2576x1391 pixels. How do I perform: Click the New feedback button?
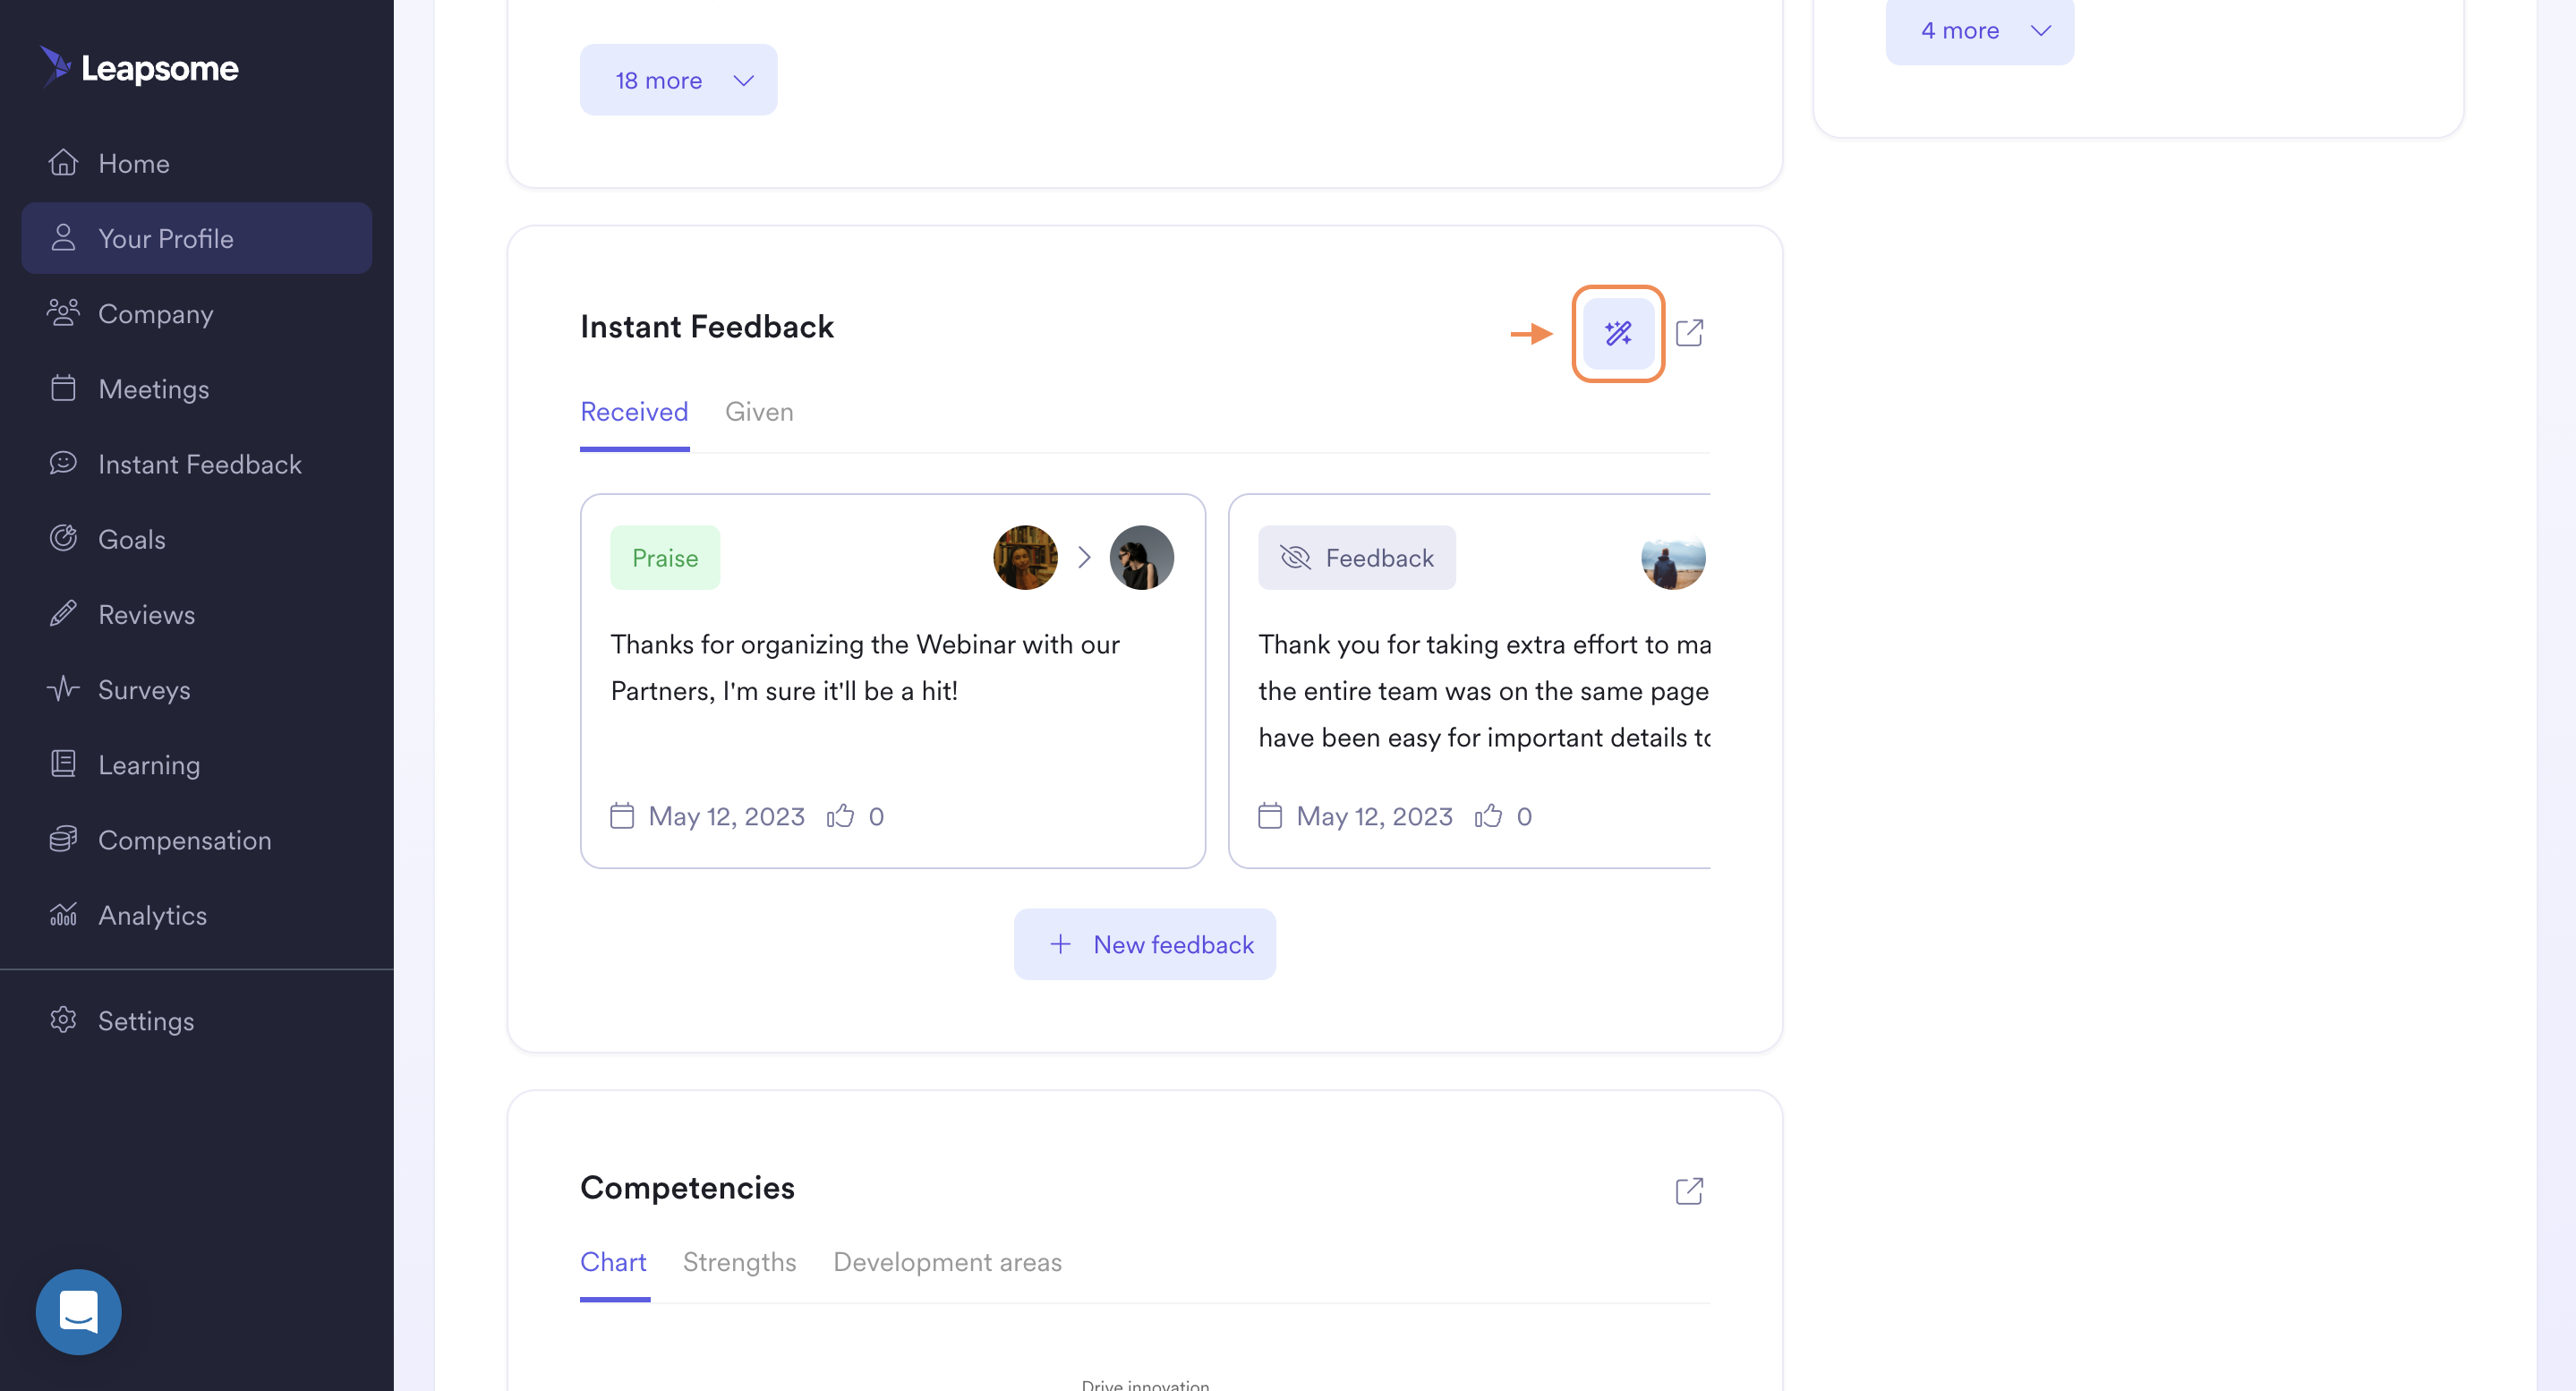(x=1144, y=944)
